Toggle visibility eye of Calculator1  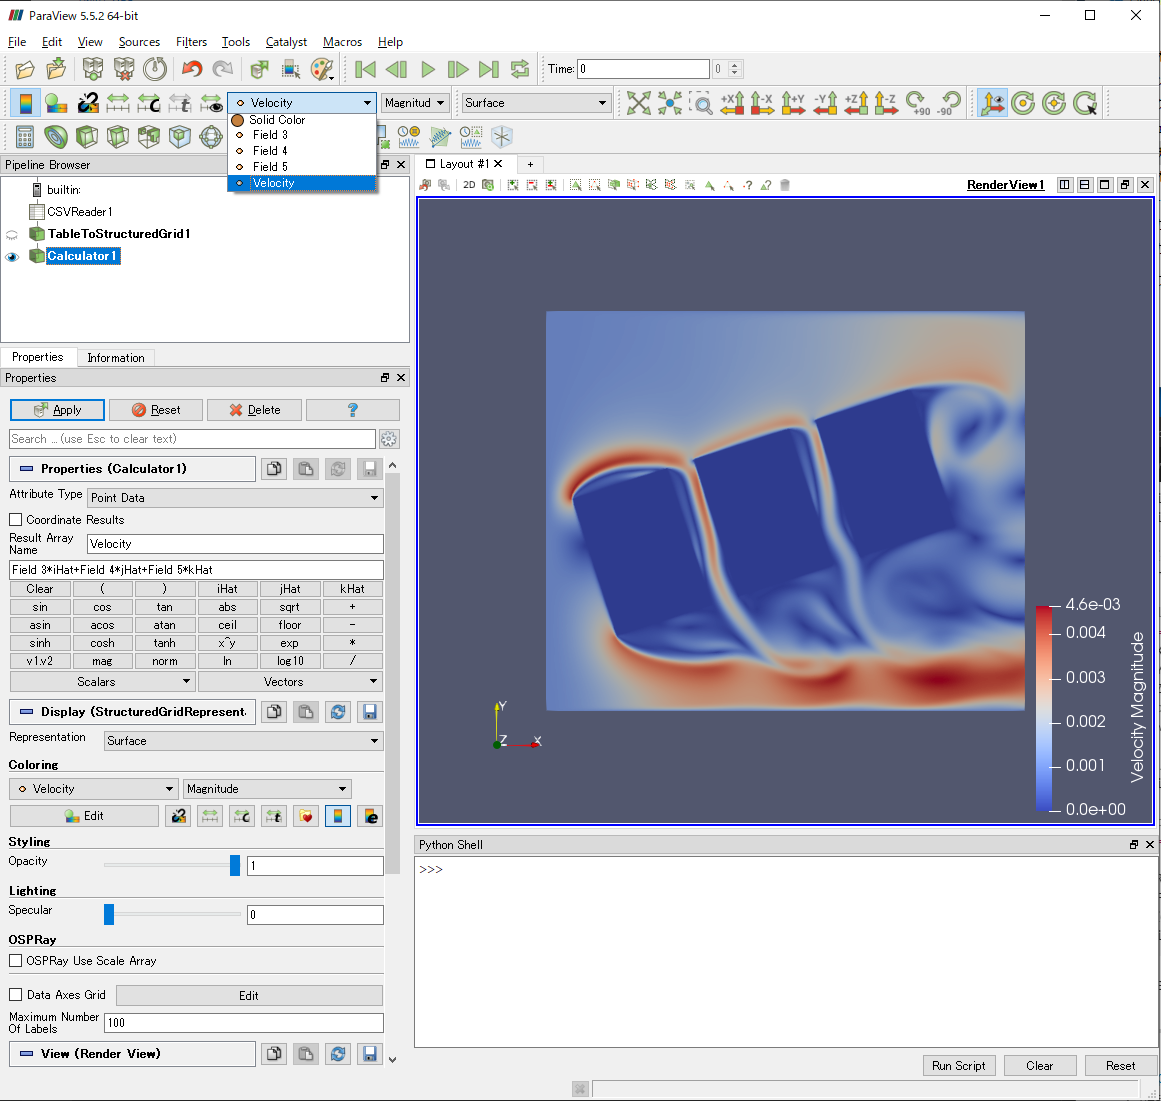pos(12,257)
